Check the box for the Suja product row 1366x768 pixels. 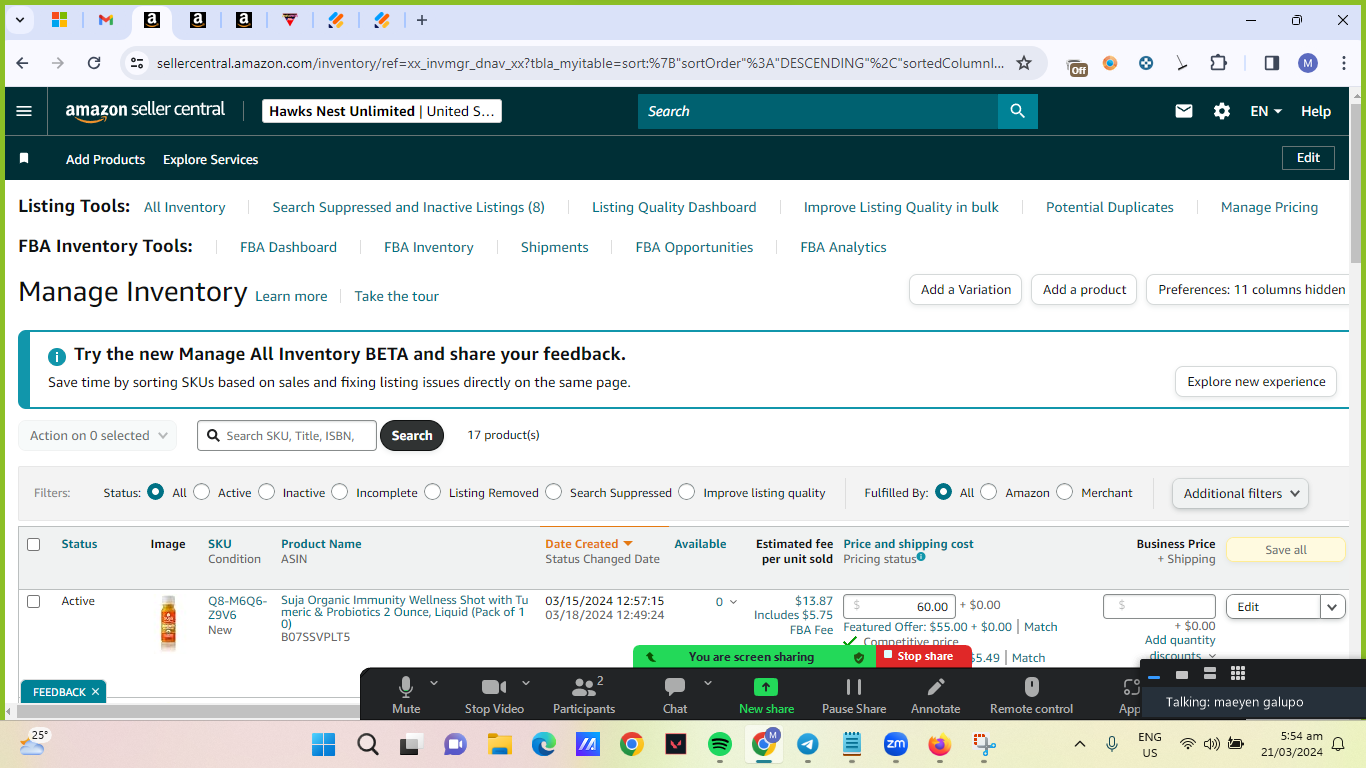[34, 602]
